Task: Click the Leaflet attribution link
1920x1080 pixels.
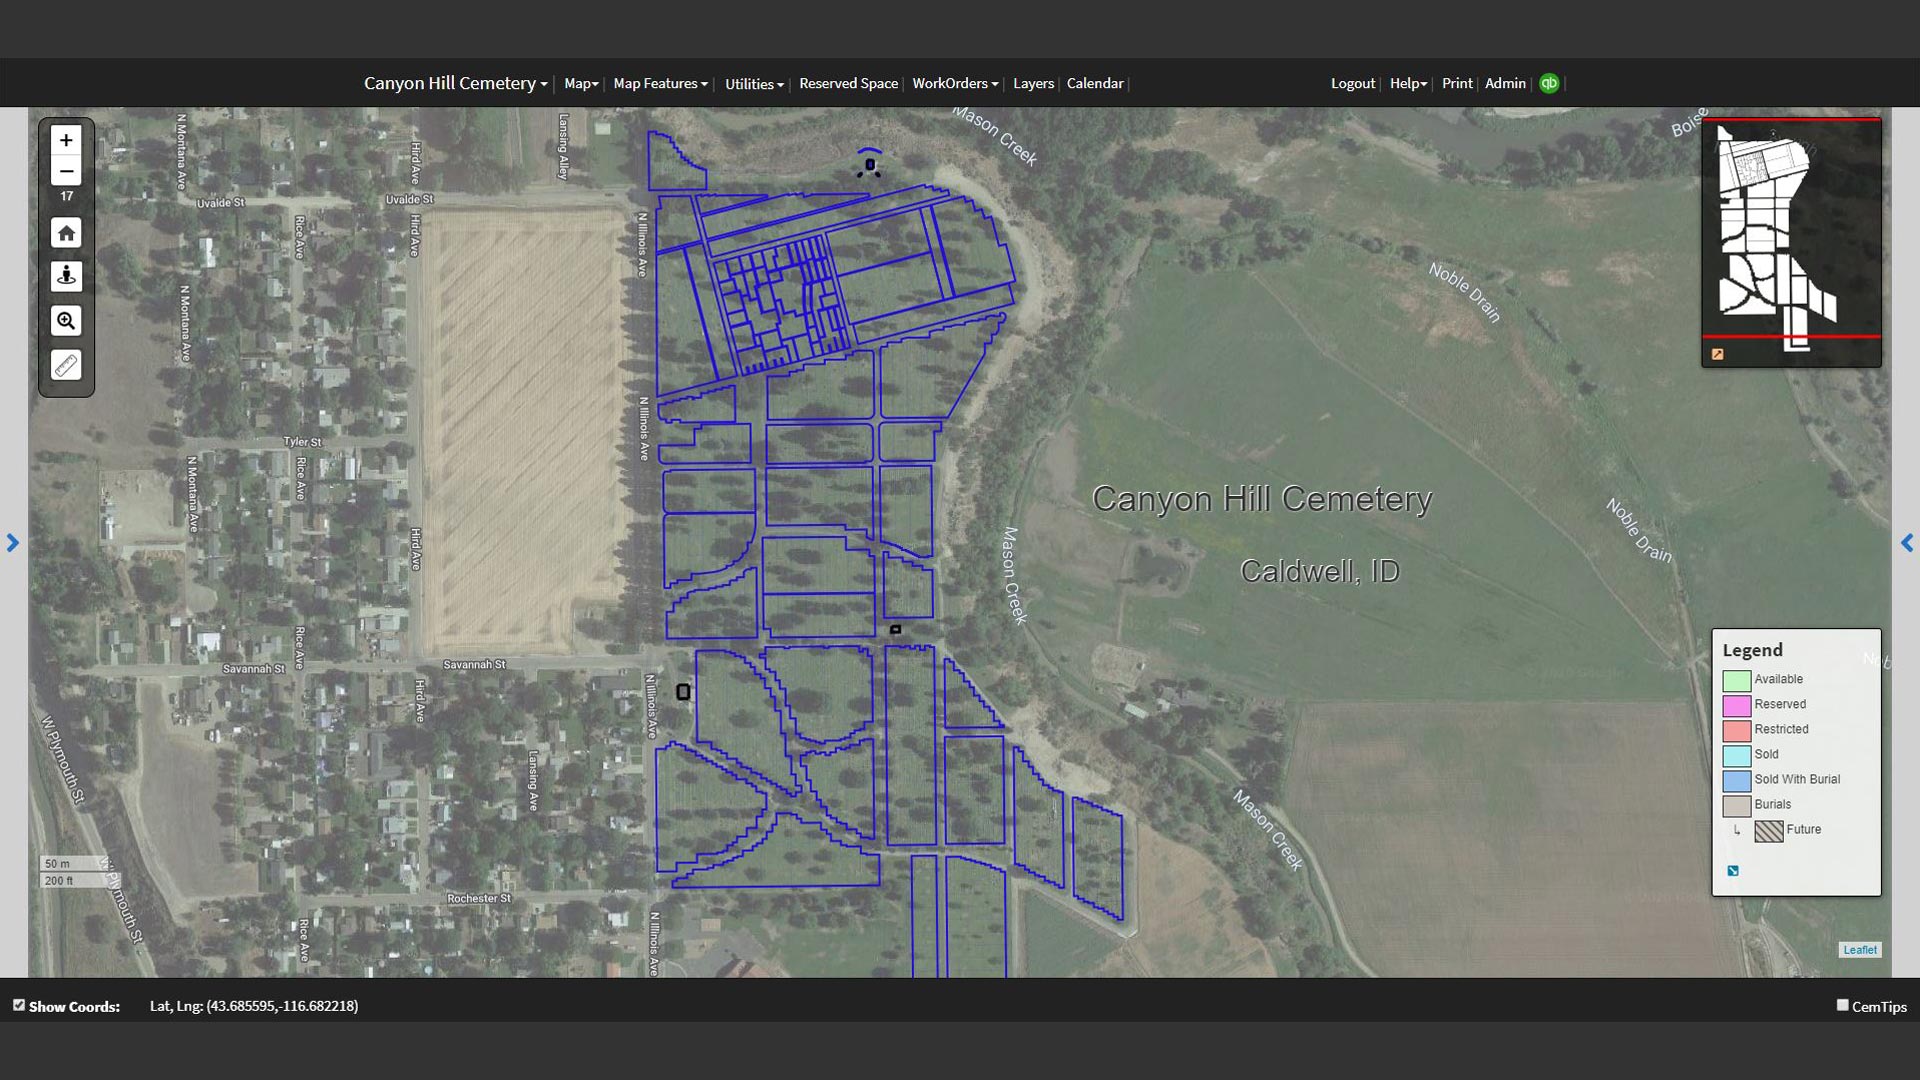Action: [1860, 950]
